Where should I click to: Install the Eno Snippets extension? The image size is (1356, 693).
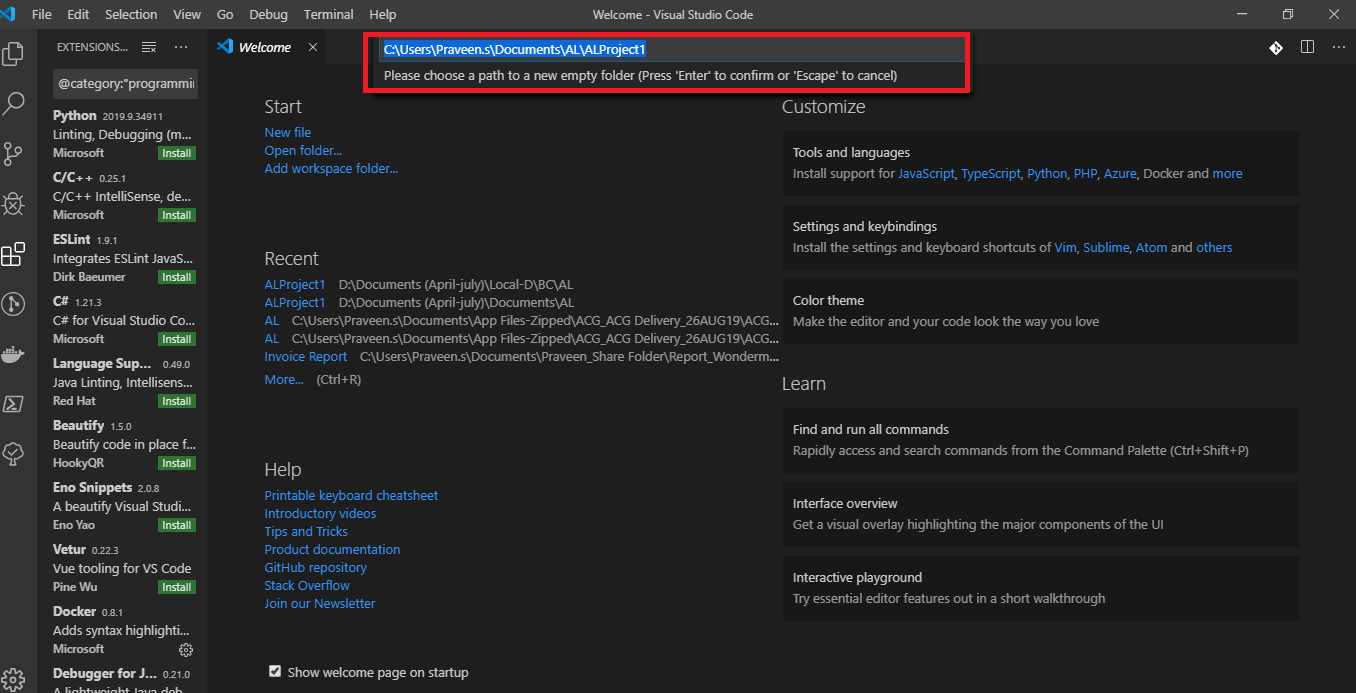coord(177,525)
